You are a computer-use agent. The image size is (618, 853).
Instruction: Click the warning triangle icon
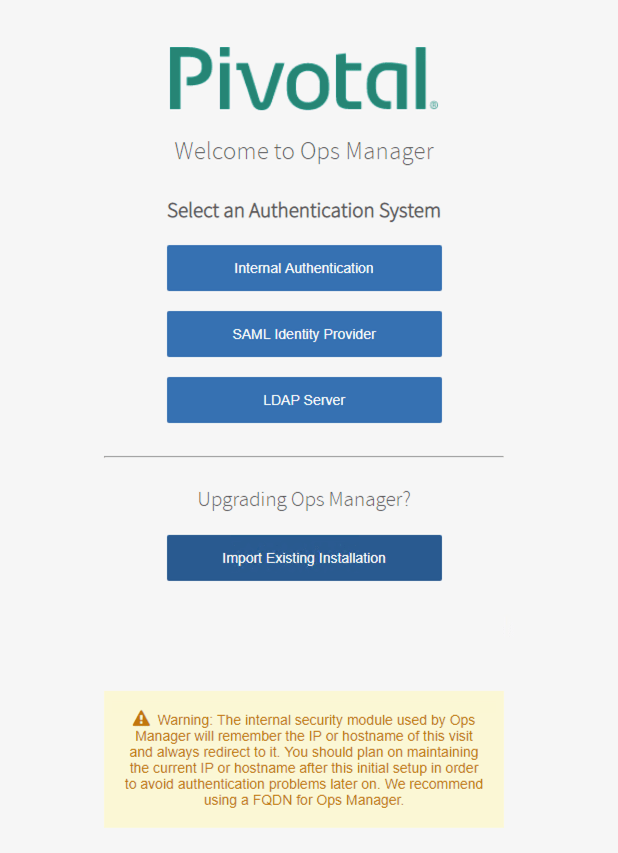(x=141, y=719)
